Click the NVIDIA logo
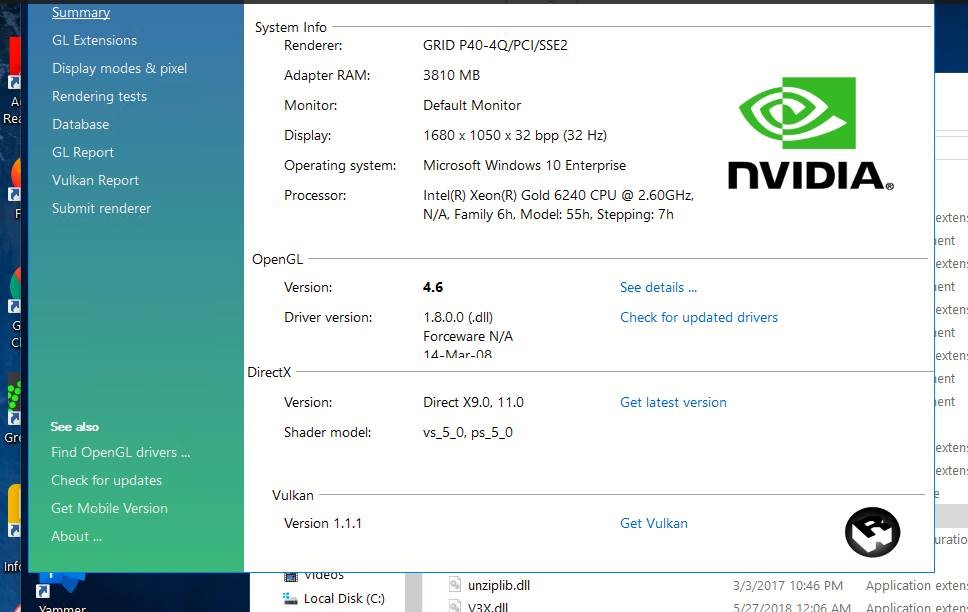The image size is (968, 612). point(809,133)
